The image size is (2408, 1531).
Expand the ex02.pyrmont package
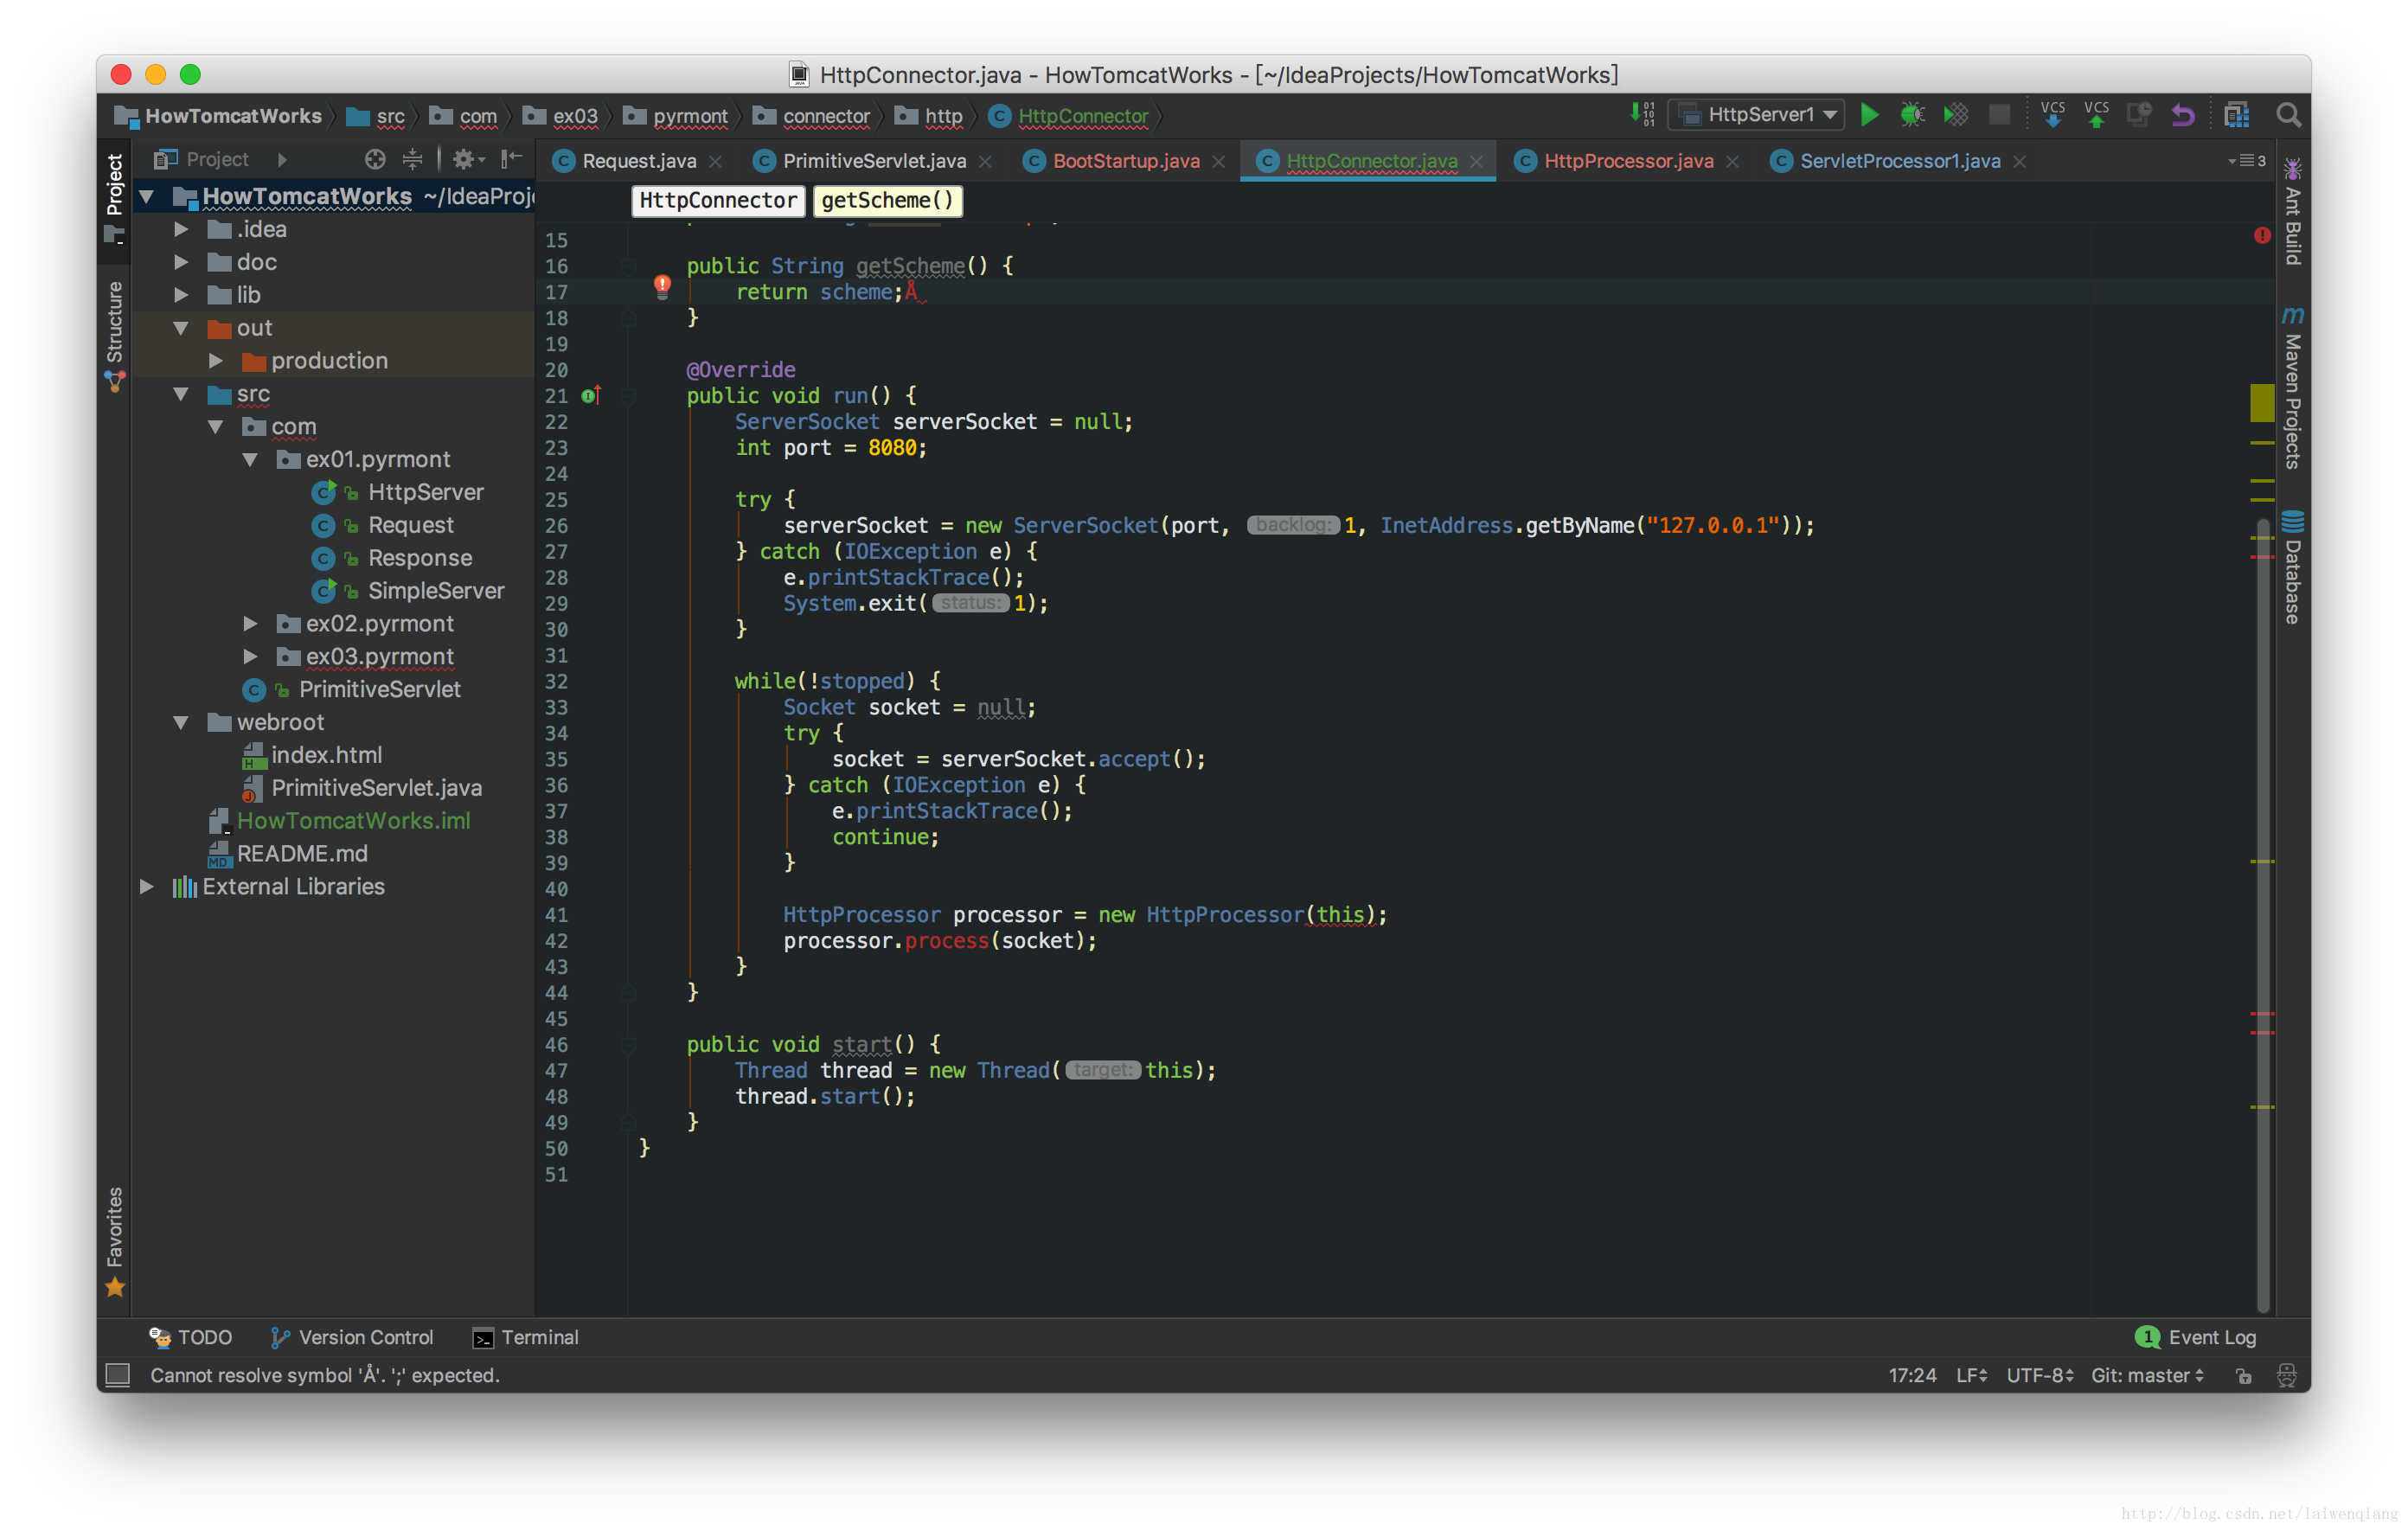[x=250, y=623]
